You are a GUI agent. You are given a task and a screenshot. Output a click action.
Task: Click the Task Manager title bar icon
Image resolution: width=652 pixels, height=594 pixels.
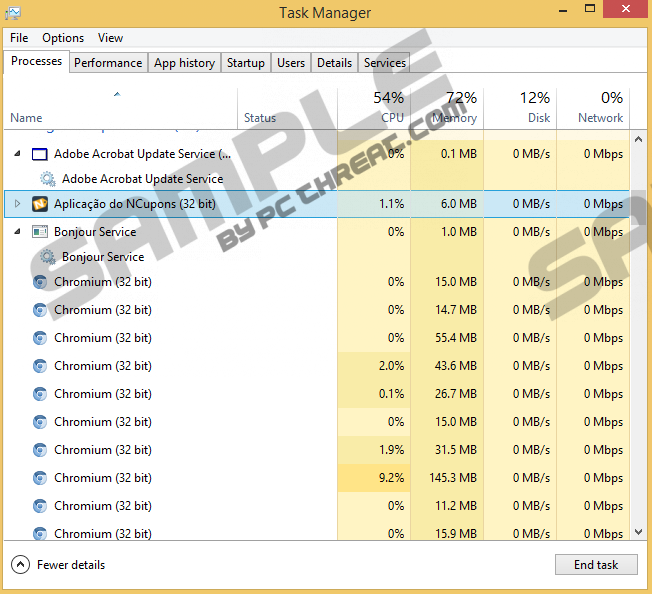[13, 13]
